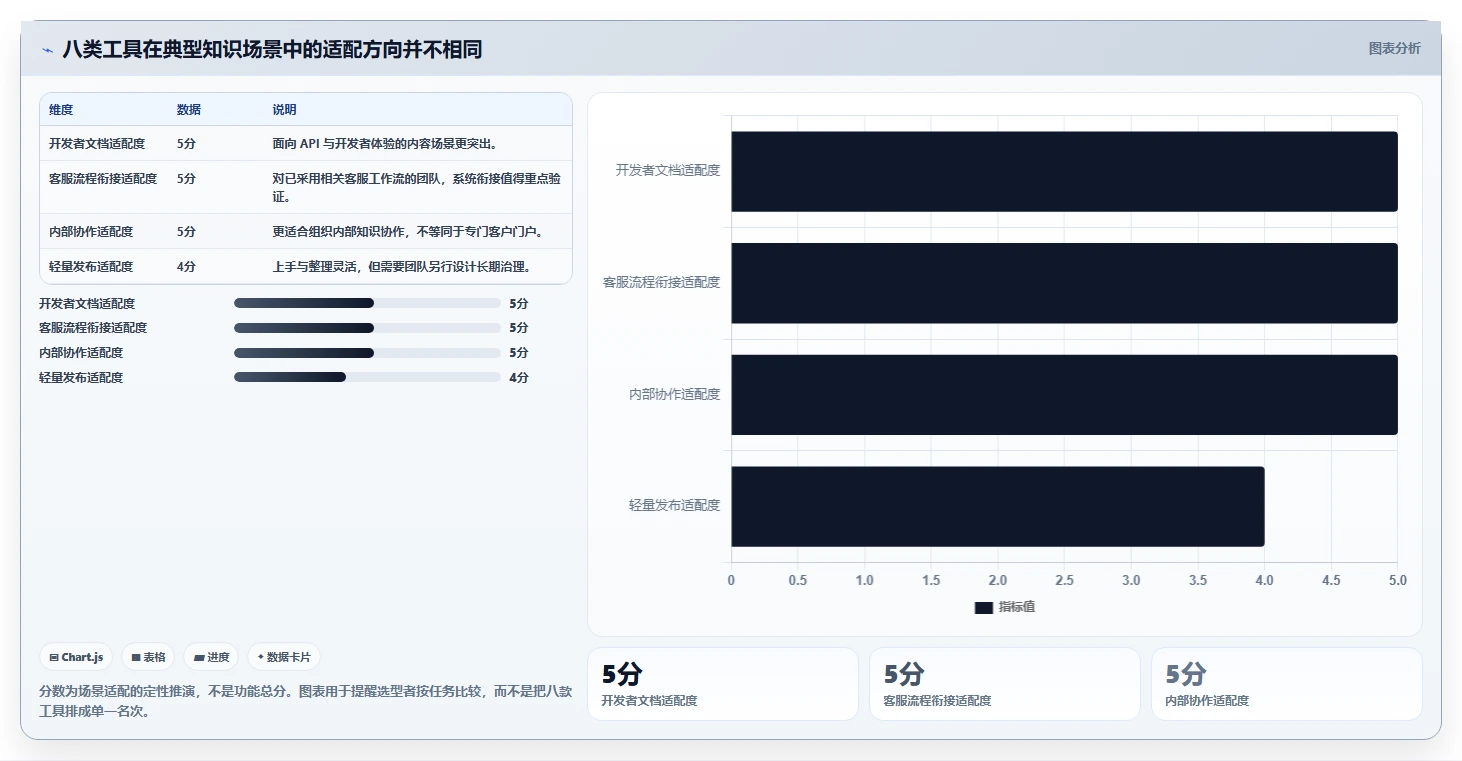
Task: Click the 轻量发布适配度 progress bar
Action: pyautogui.click(x=367, y=377)
